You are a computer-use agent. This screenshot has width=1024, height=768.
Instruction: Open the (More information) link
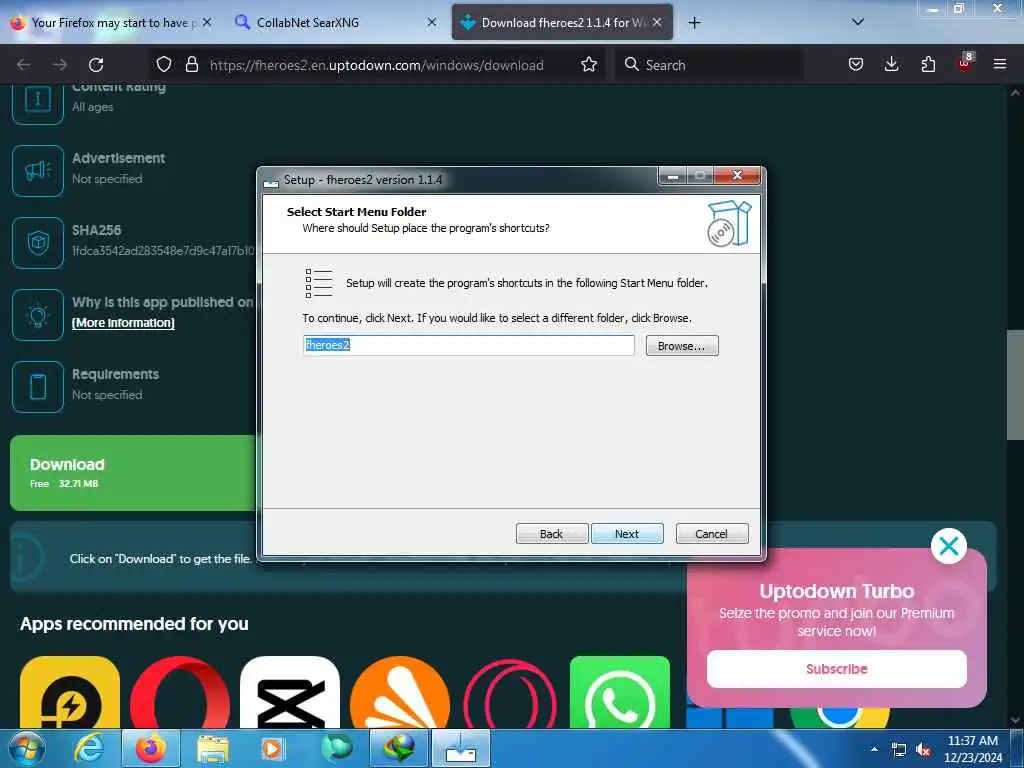(123, 323)
